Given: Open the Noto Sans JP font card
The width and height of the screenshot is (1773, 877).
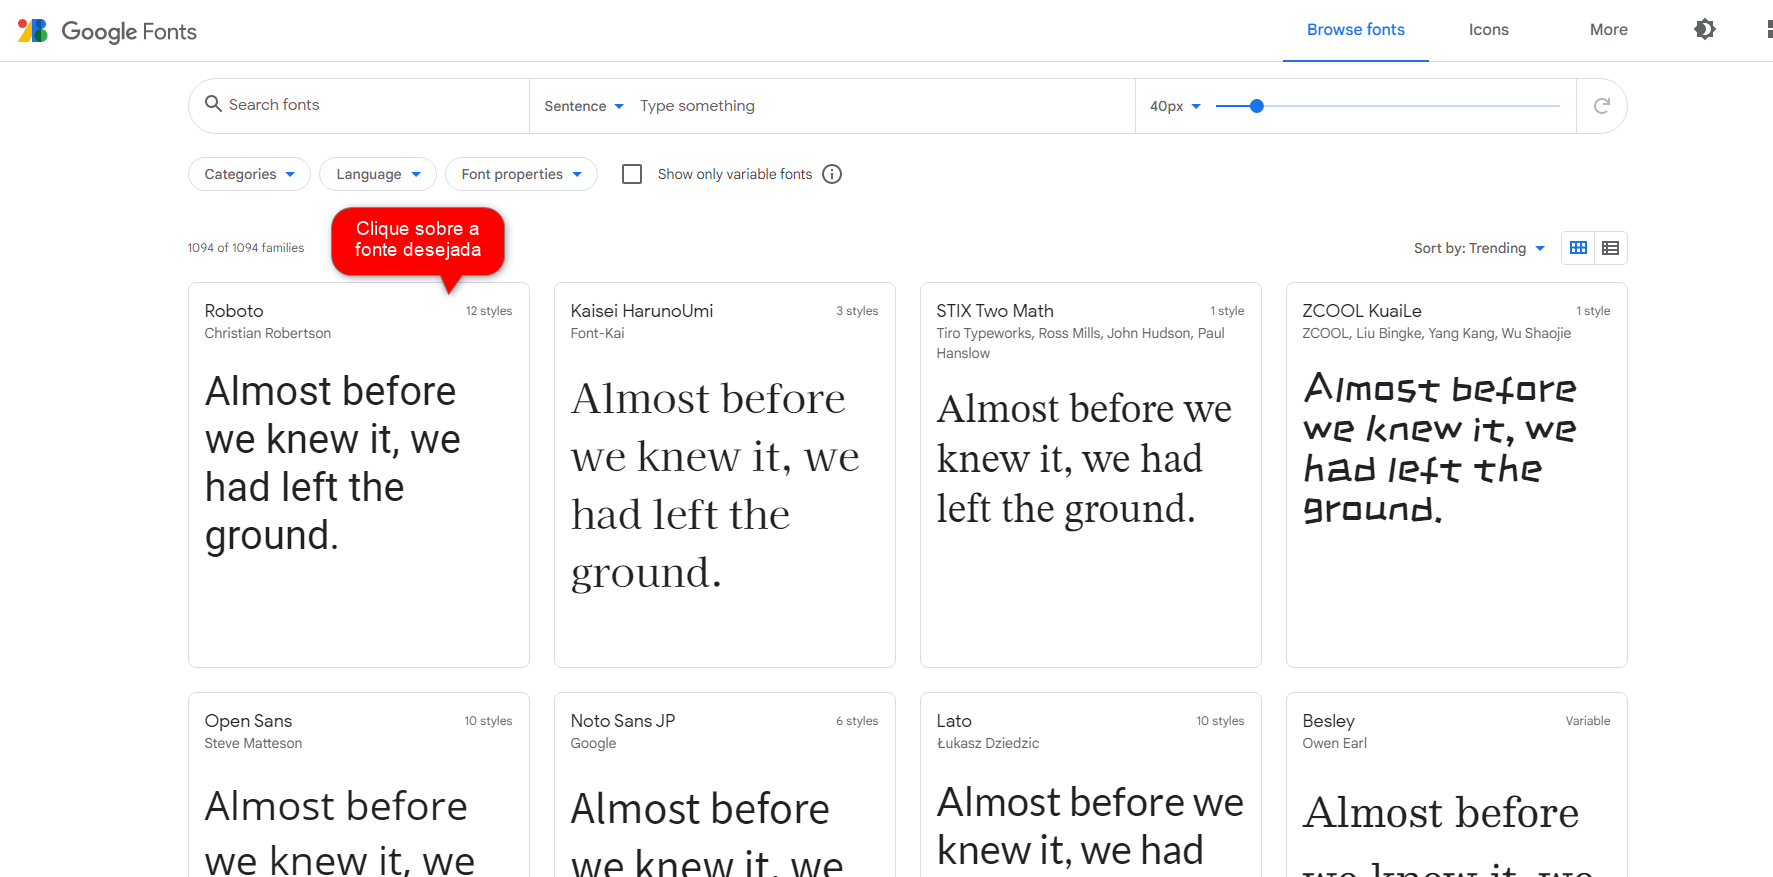Looking at the screenshot, I should (x=725, y=785).
